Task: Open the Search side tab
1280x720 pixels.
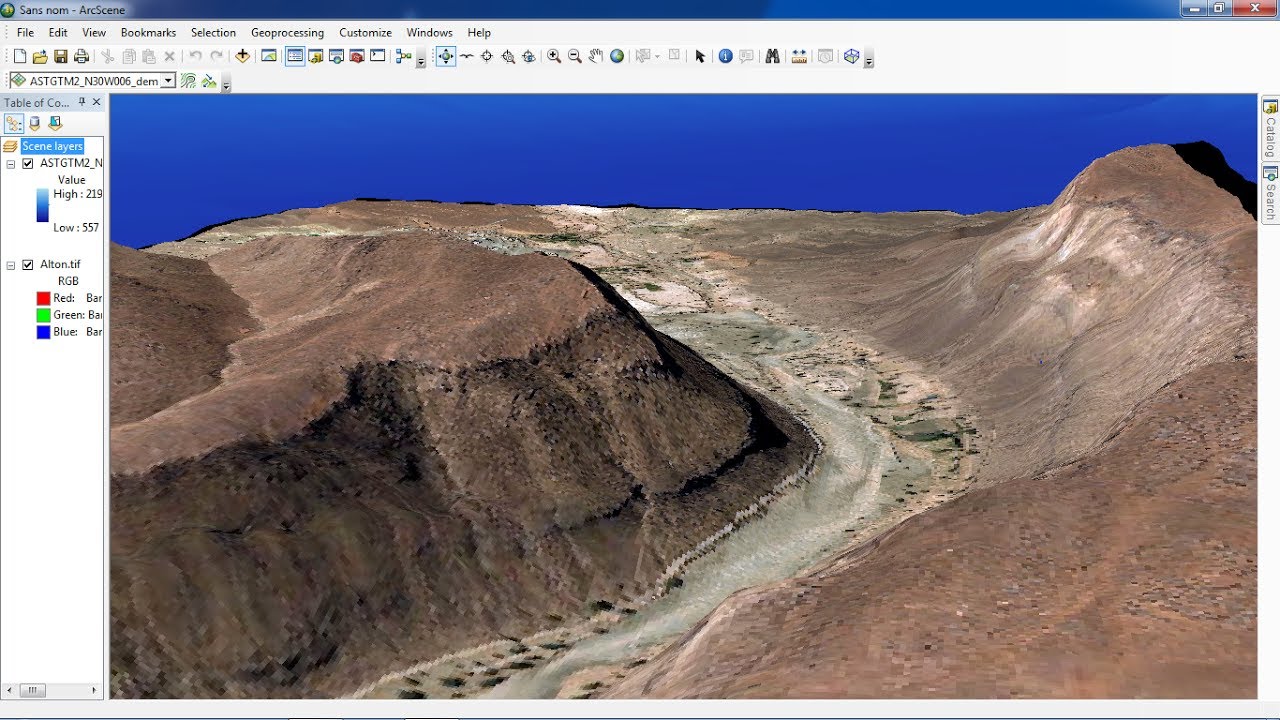Action: [x=1270, y=194]
